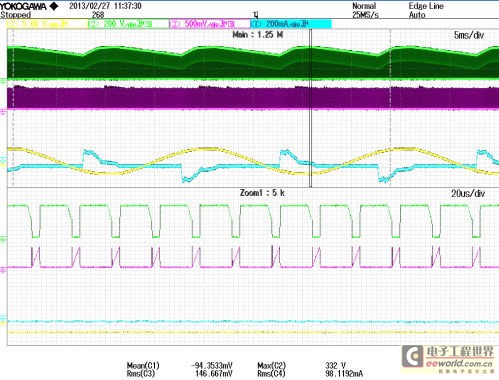This screenshot has width=499, height=380.
Task: Click the 146.667mV measurement value
Action: coord(214,374)
